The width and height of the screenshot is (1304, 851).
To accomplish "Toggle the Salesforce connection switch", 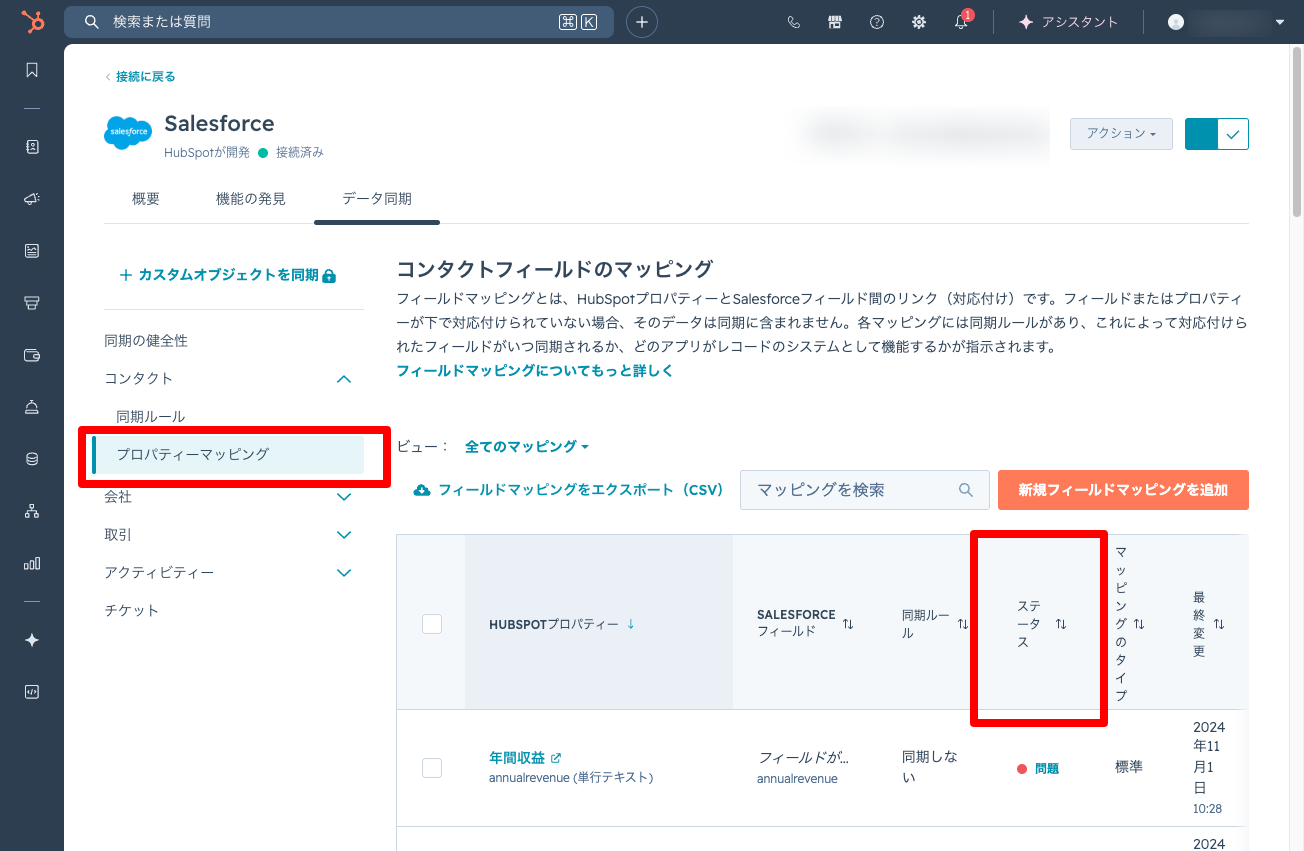I will tap(1217, 133).
